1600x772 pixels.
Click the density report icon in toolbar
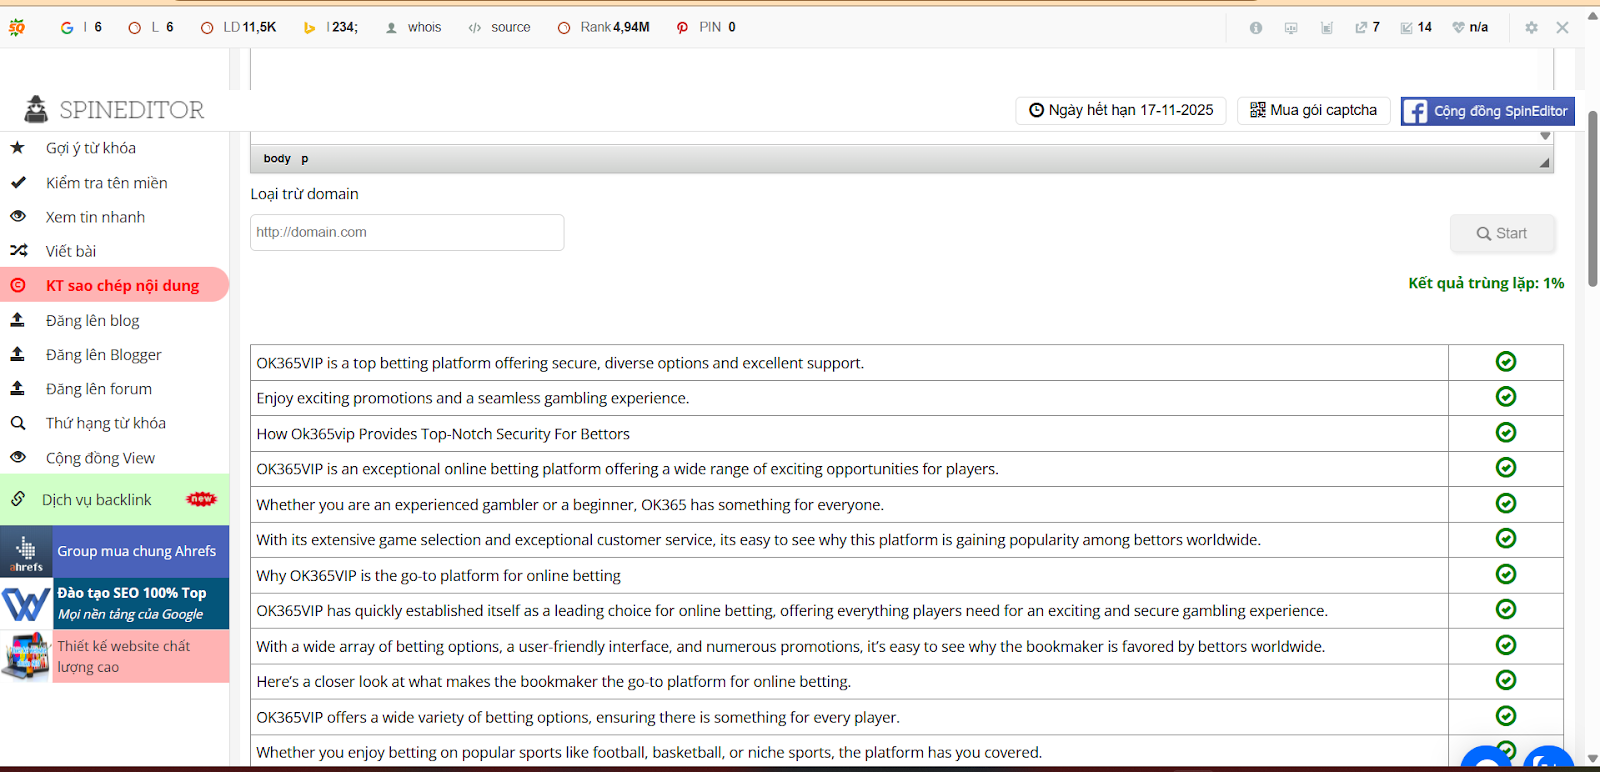pyautogui.click(x=1327, y=28)
